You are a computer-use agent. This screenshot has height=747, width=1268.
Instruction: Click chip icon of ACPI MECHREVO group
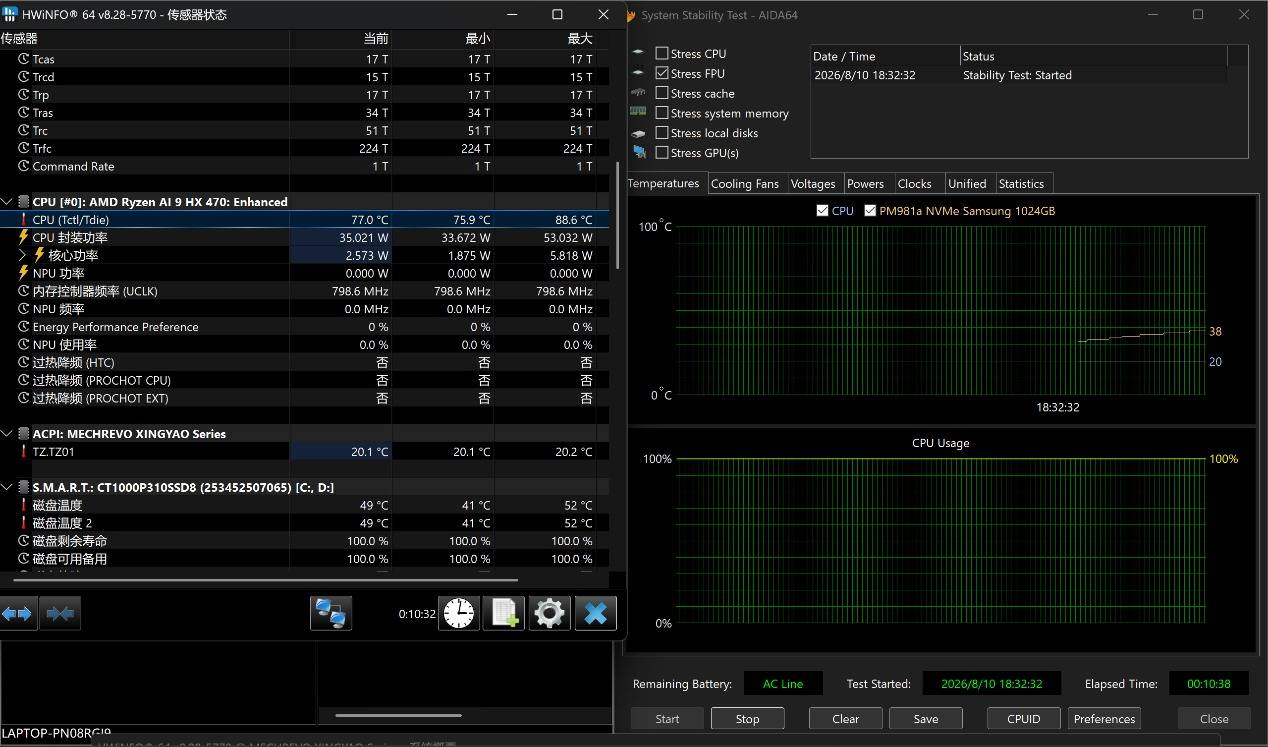point(24,434)
